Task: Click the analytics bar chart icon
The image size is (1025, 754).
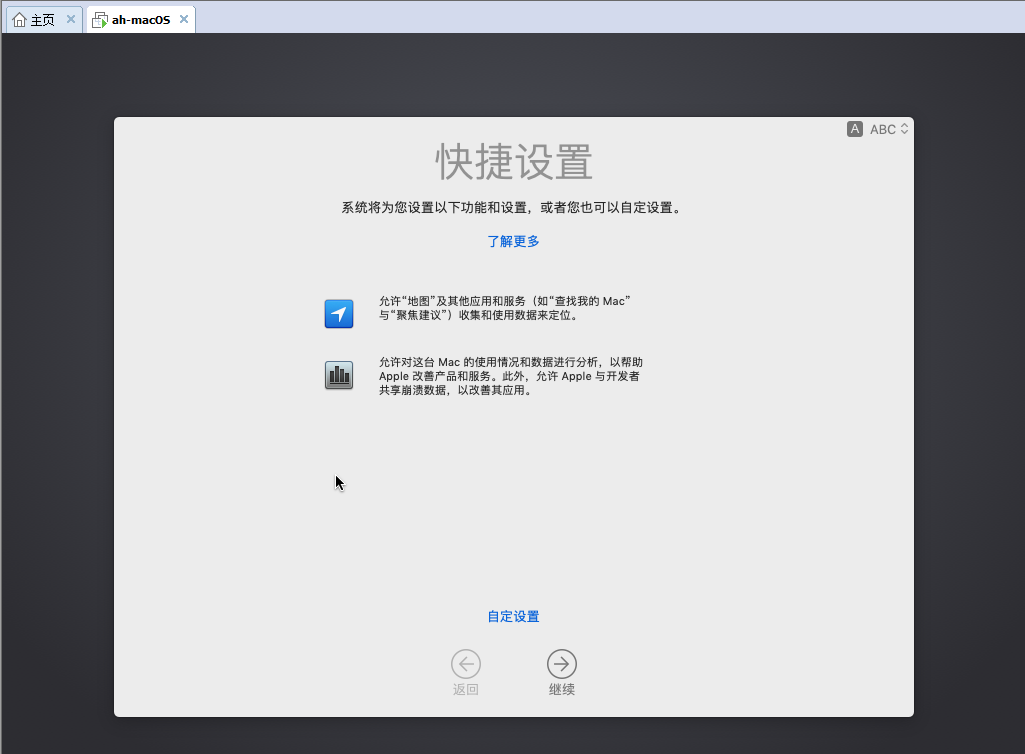Action: coord(339,375)
